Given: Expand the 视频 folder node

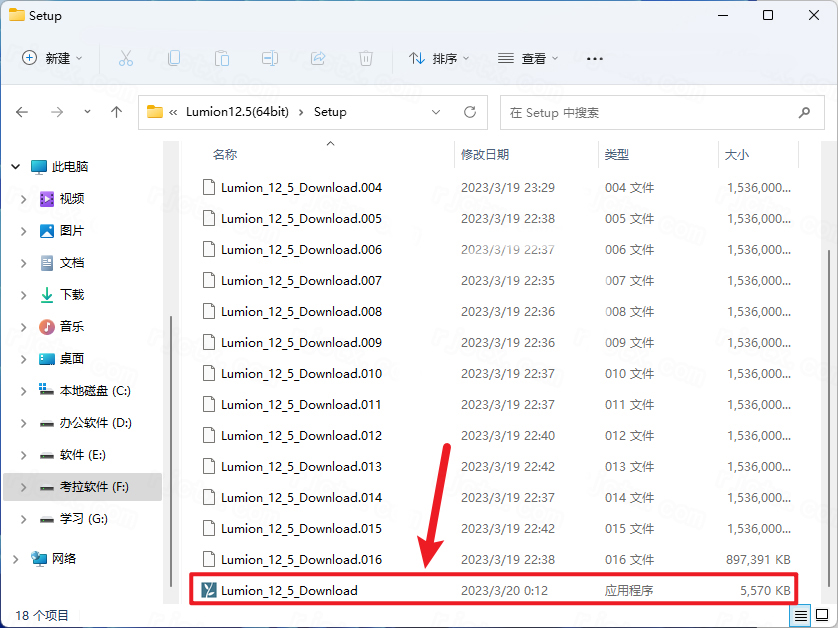Looking at the screenshot, I should (x=24, y=199).
